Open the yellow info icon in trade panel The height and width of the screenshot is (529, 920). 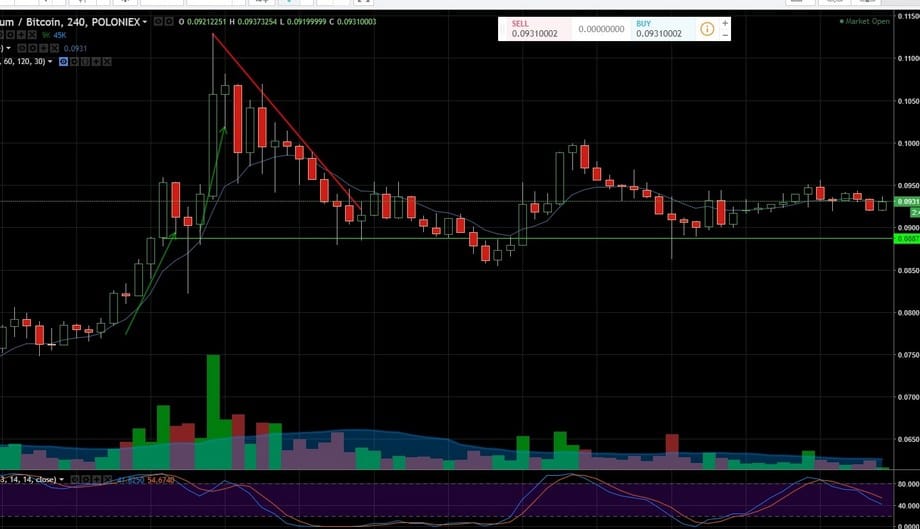(x=707, y=29)
